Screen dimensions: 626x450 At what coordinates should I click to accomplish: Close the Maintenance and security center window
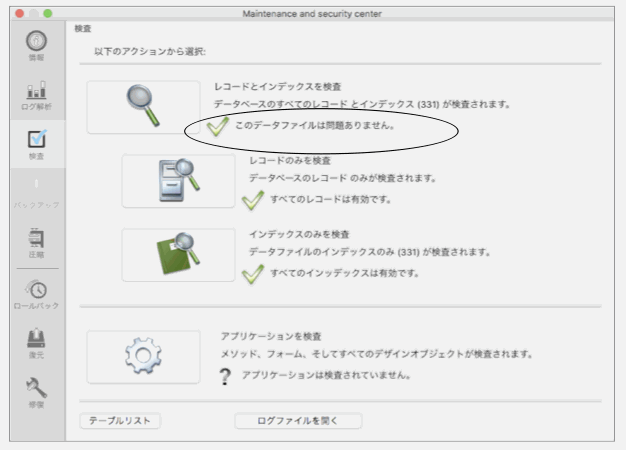(17, 11)
